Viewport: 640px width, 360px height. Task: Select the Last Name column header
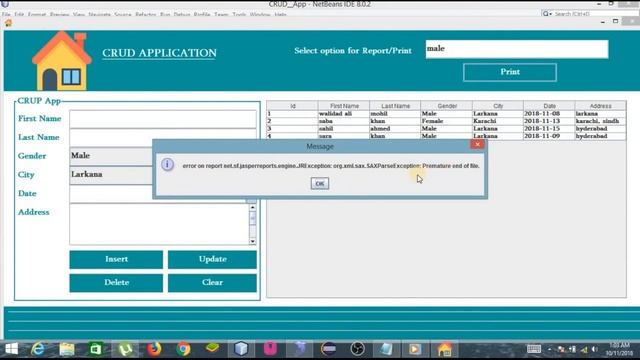[x=395, y=106]
